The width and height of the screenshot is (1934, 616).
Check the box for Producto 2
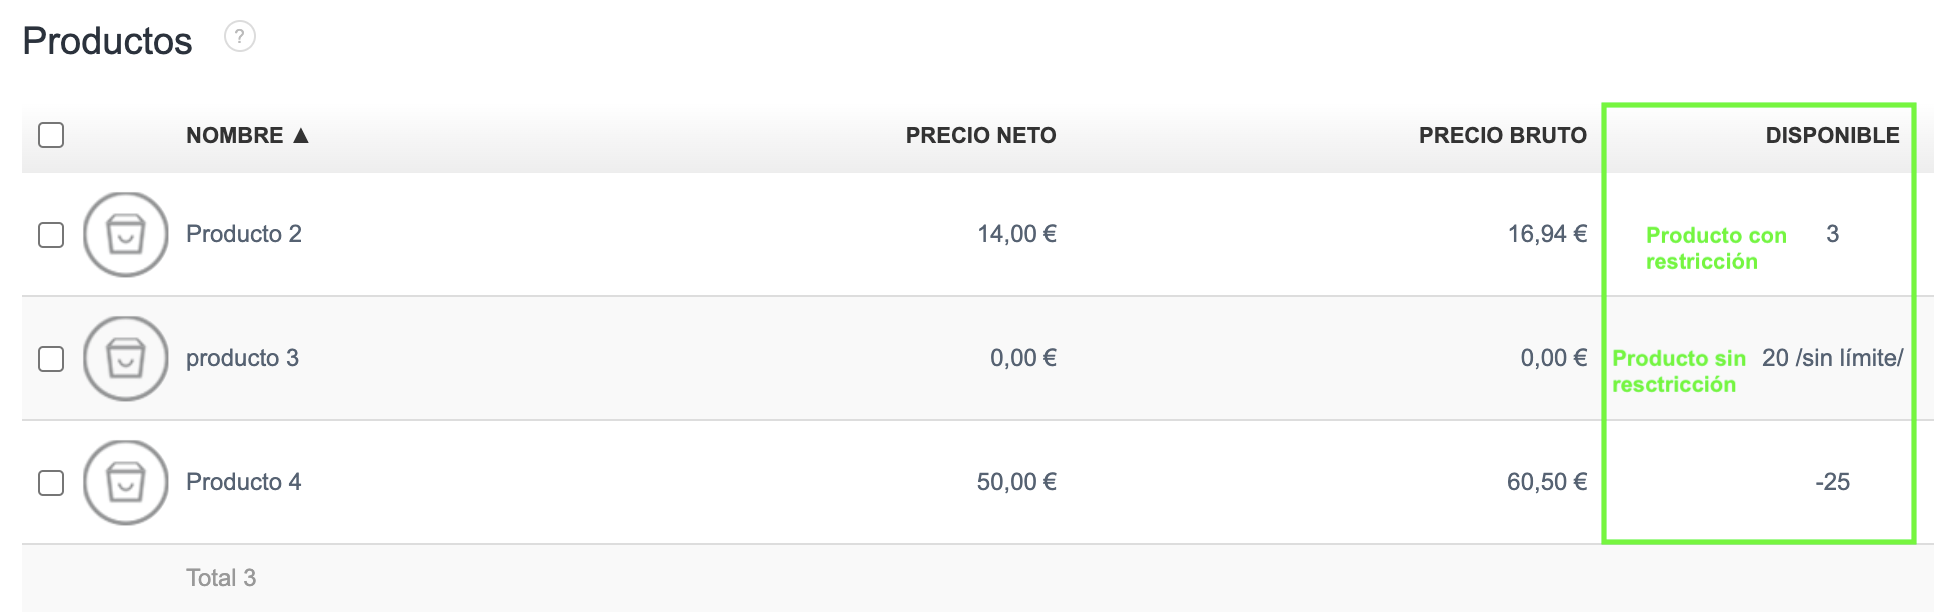51,235
